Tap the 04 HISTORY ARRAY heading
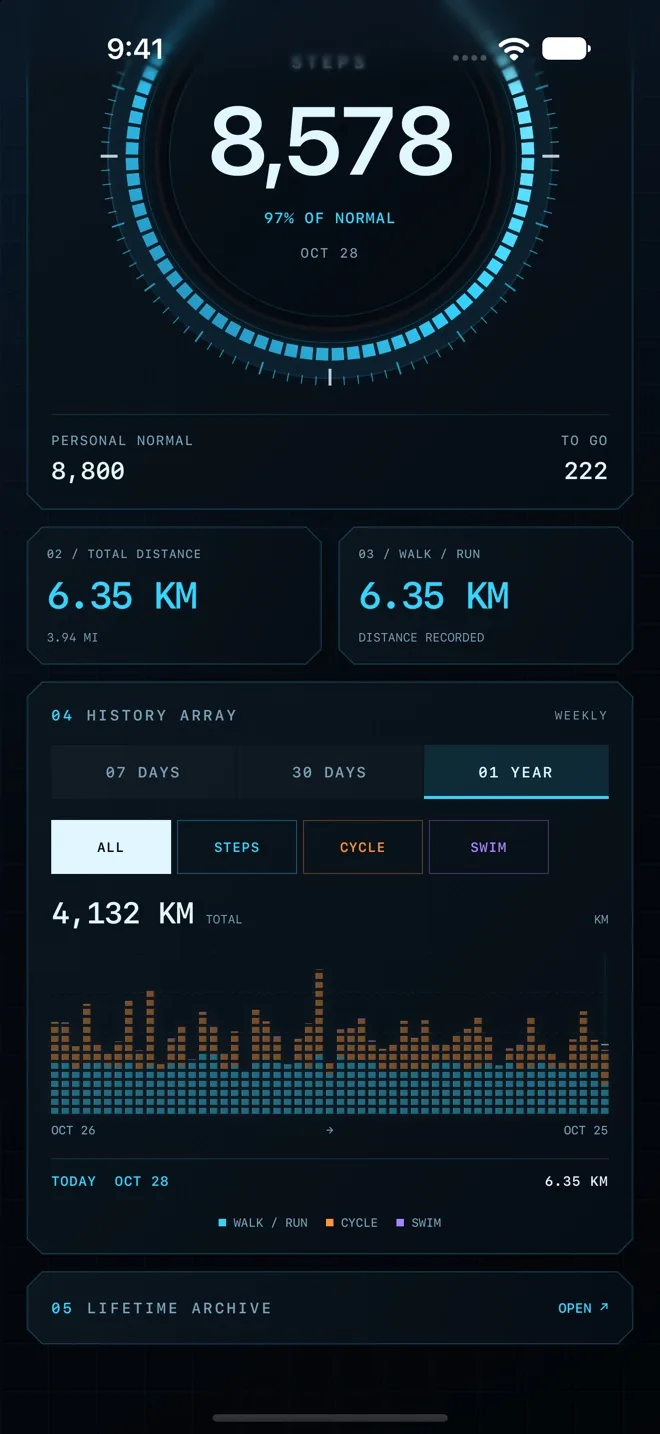Screen dimensions: 660x1434 pyautogui.click(x=144, y=715)
